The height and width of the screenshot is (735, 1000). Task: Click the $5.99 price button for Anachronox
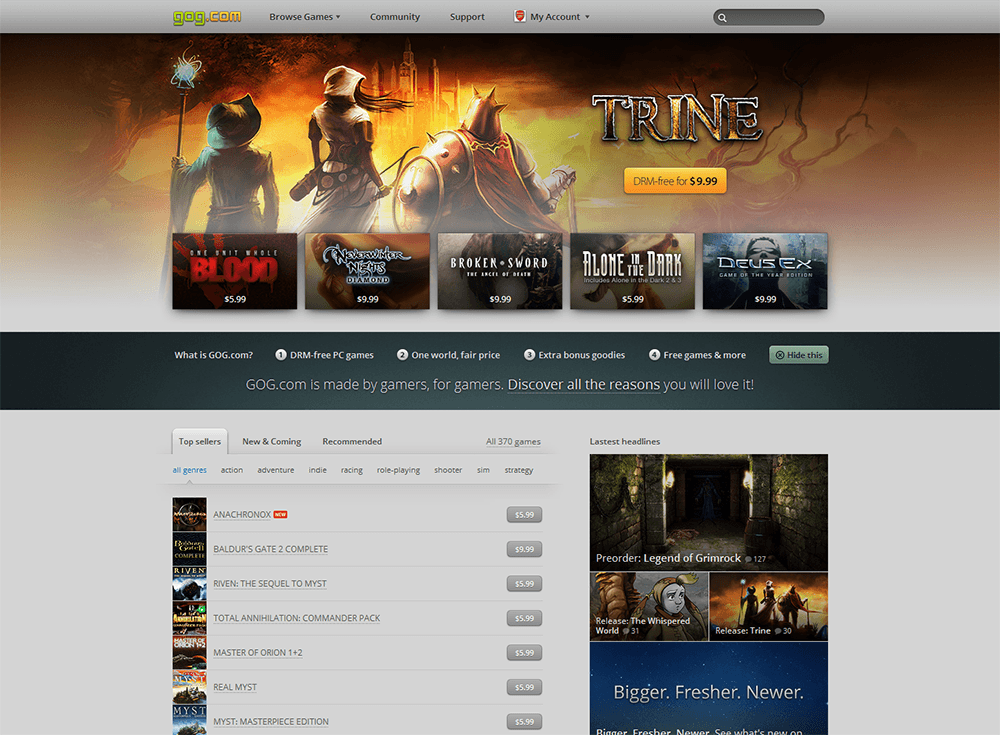524,515
